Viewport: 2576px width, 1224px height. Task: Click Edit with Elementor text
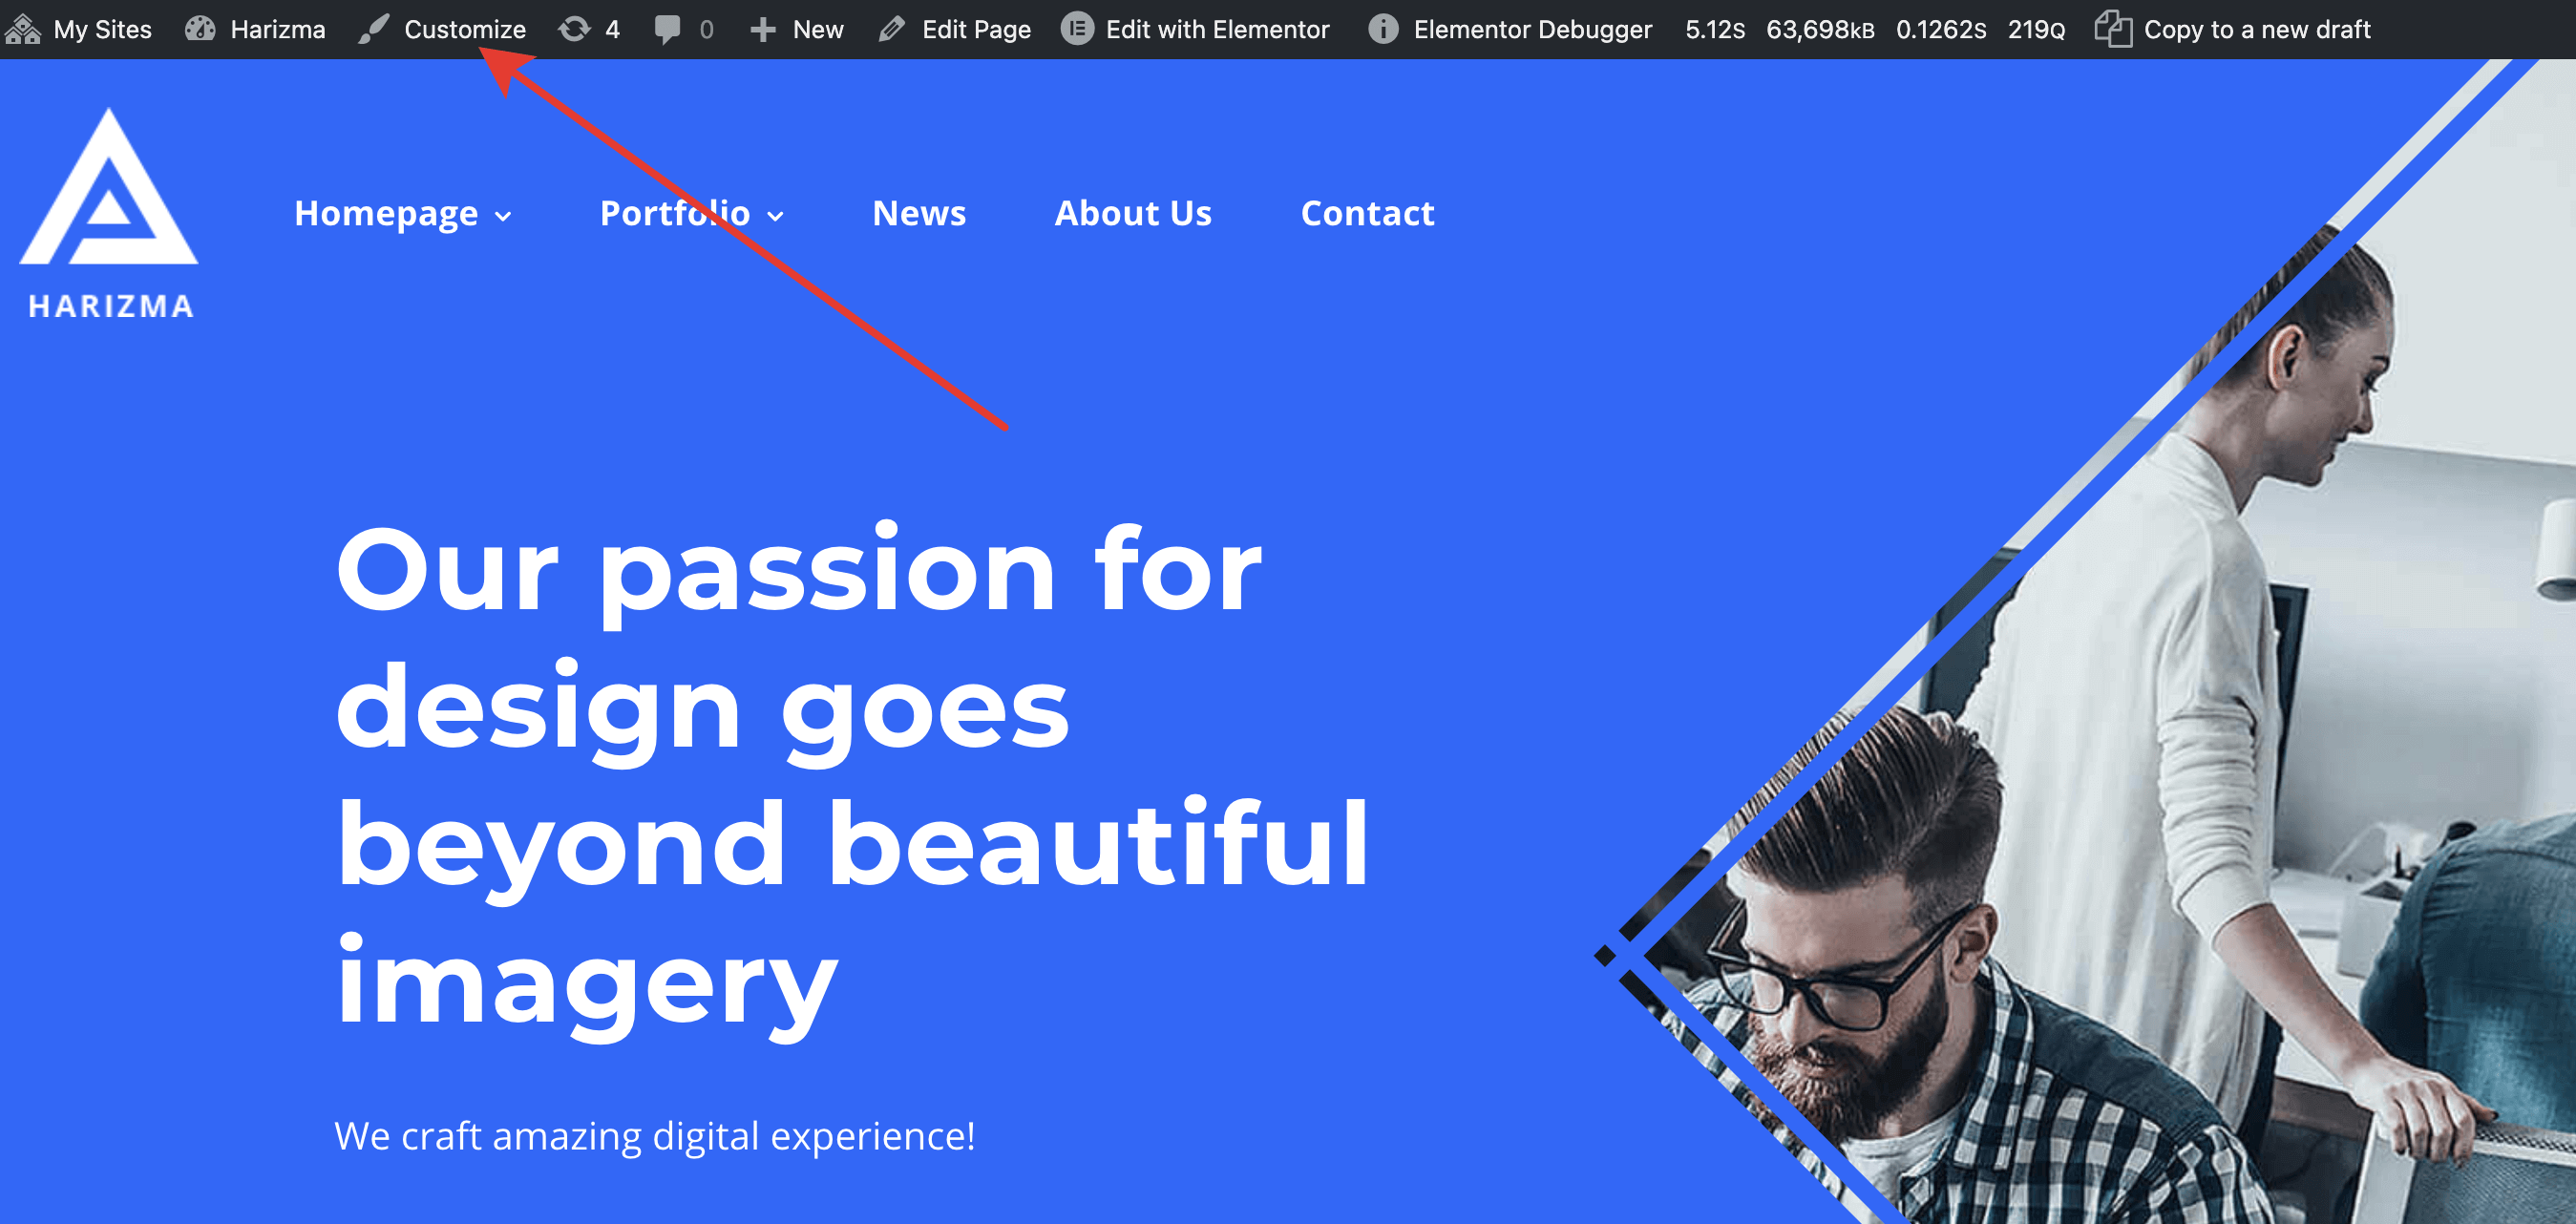click(1217, 29)
